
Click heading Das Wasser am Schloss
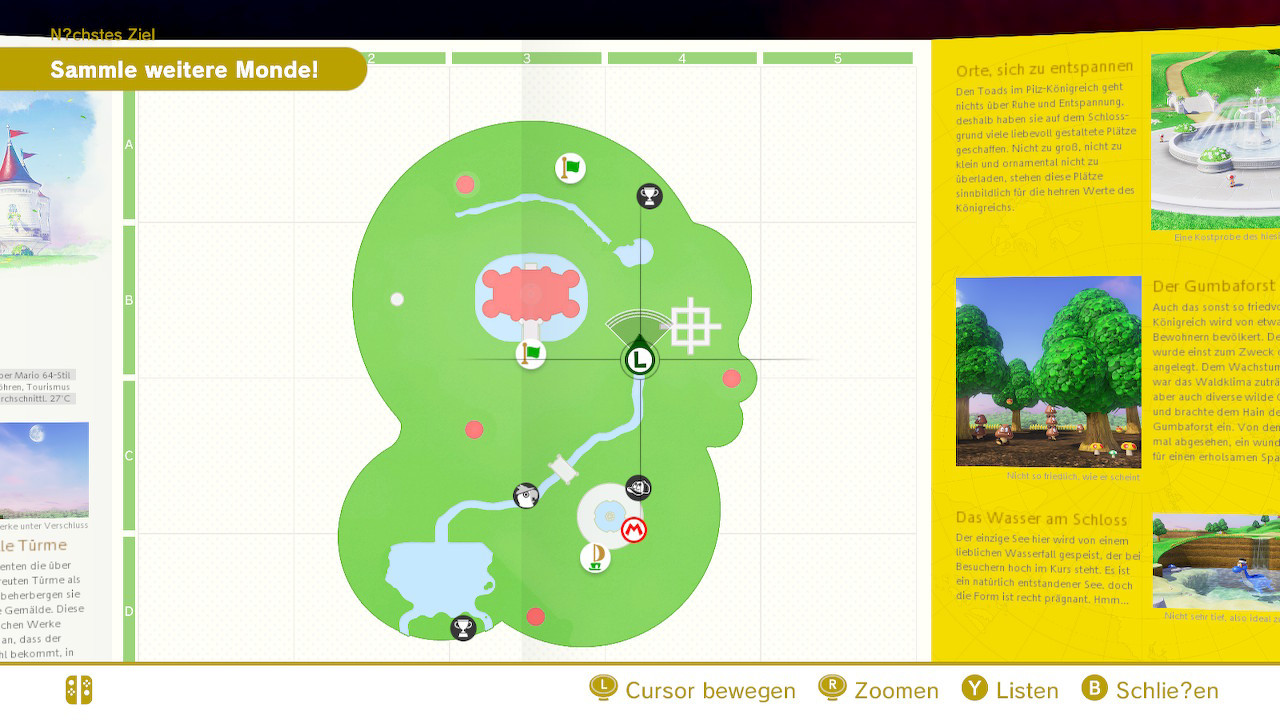1041,518
